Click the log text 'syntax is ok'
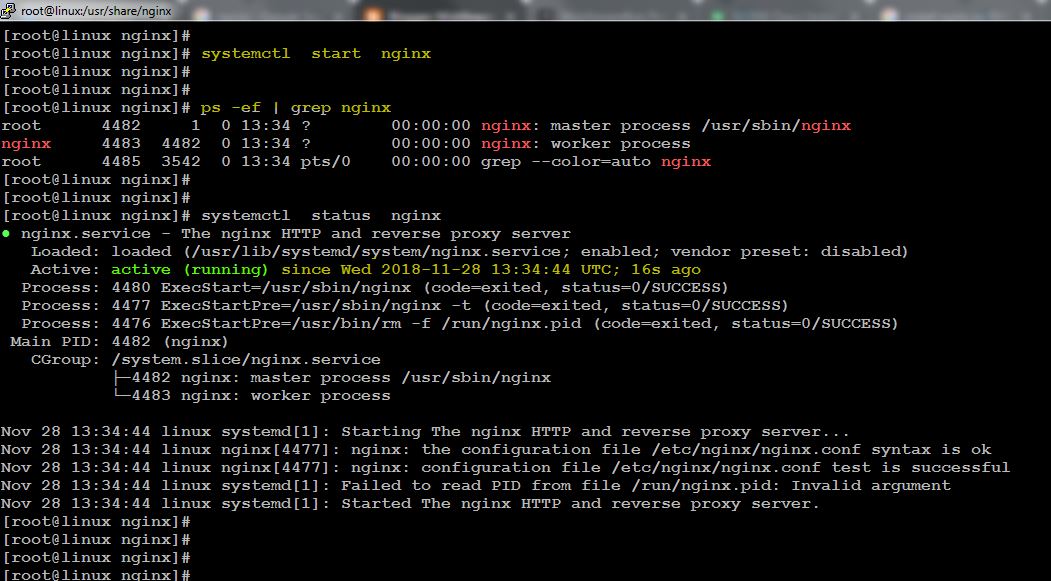This screenshot has width=1051, height=581. [931, 450]
